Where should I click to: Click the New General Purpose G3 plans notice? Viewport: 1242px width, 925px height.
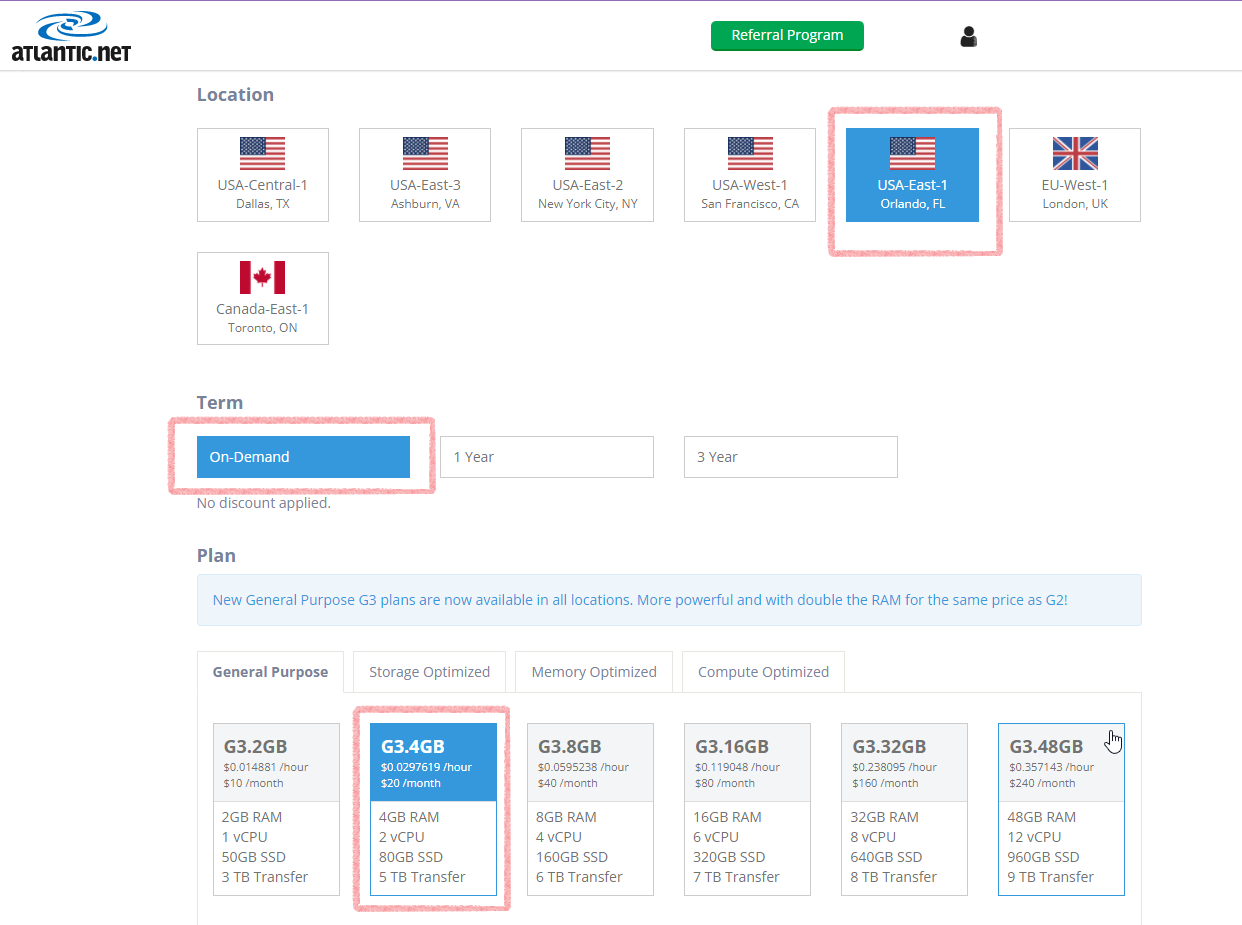click(669, 600)
